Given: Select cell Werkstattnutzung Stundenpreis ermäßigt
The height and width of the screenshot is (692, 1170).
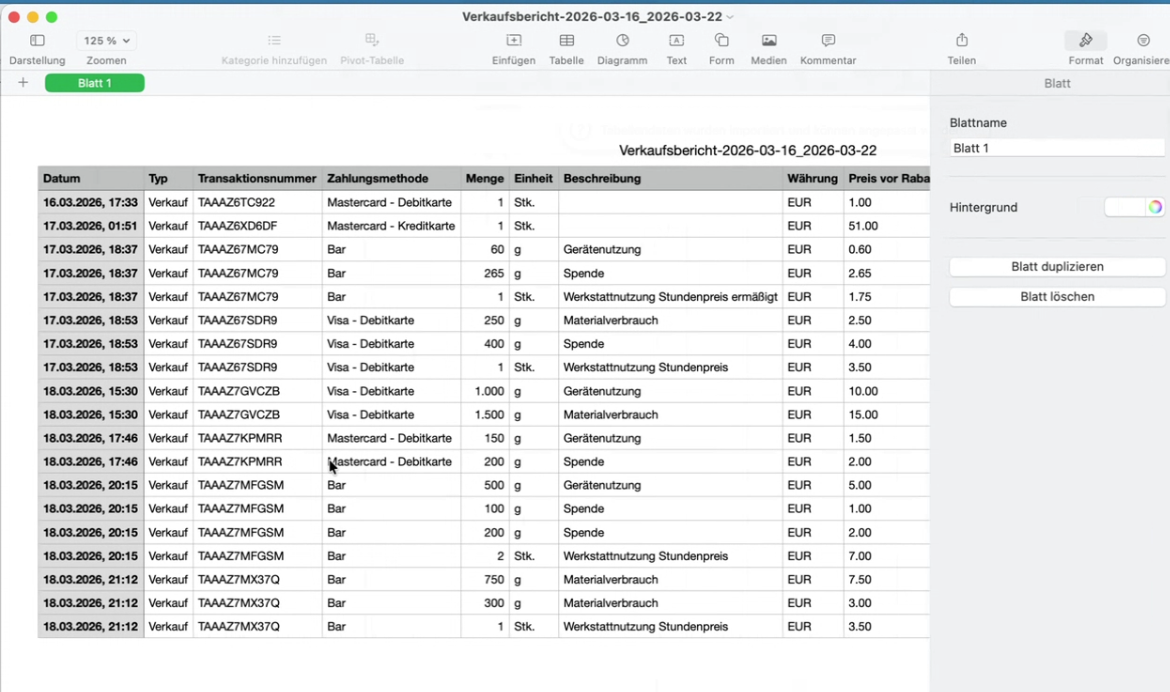Looking at the screenshot, I should [x=670, y=296].
